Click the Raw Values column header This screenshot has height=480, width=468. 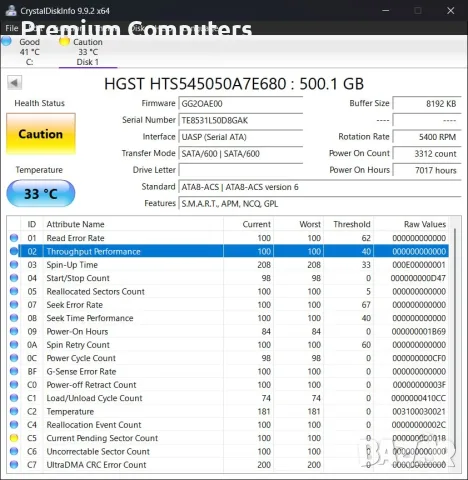411,224
